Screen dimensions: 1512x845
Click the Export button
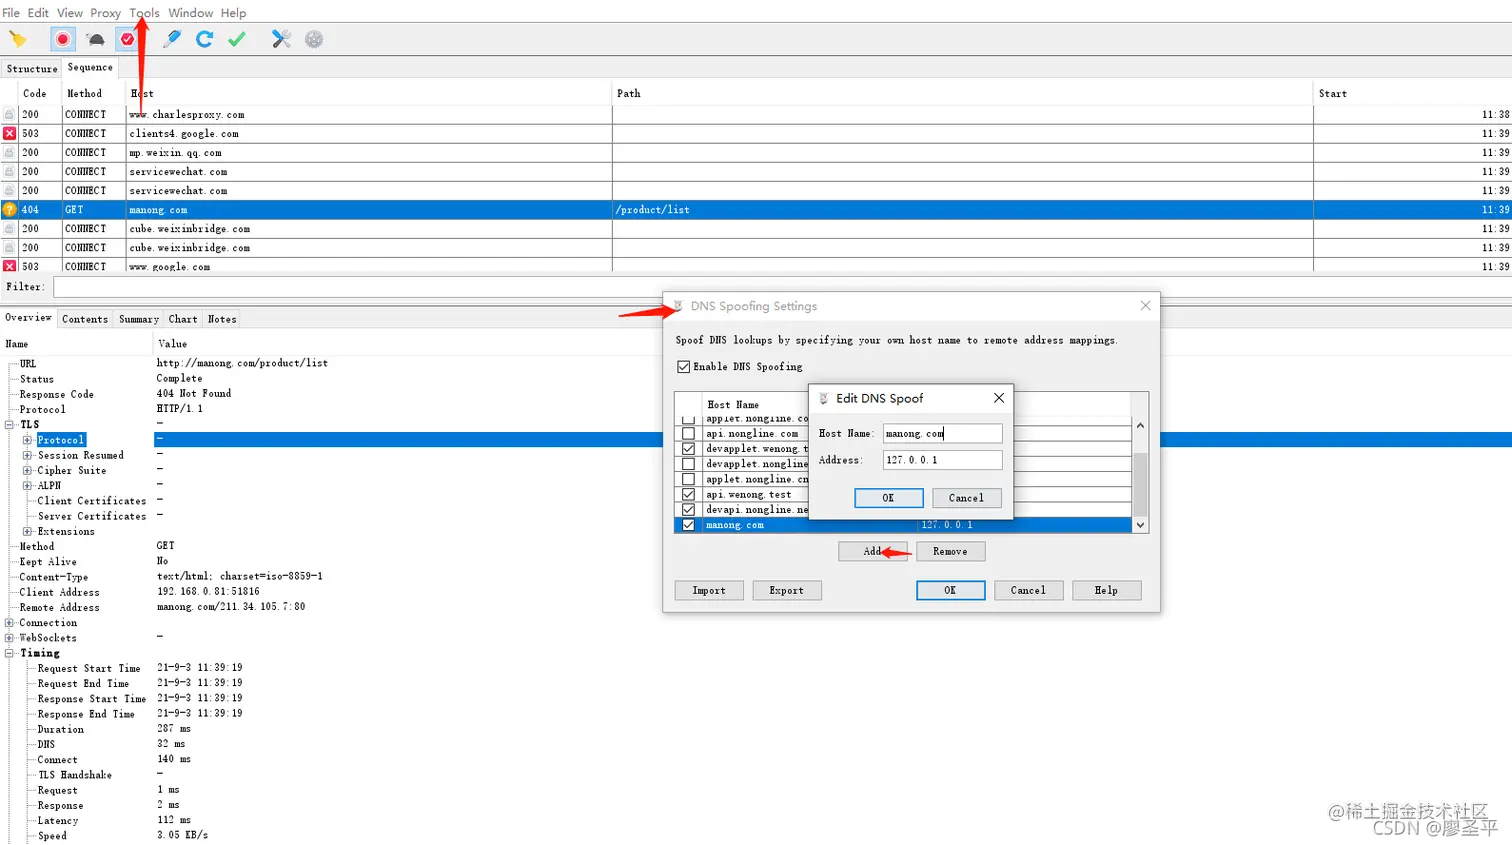click(x=786, y=590)
